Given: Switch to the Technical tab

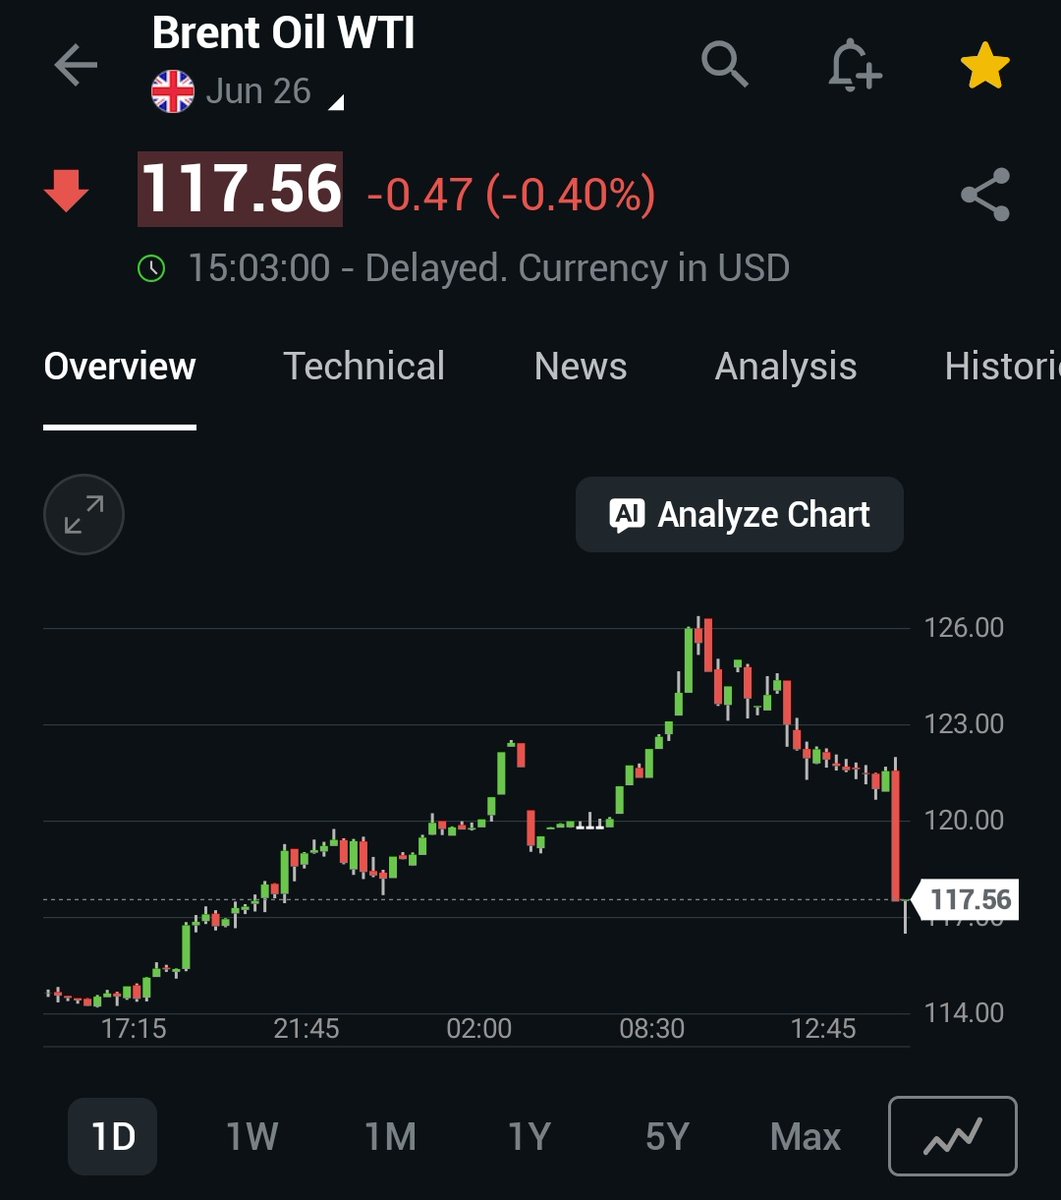Looking at the screenshot, I should click(364, 367).
